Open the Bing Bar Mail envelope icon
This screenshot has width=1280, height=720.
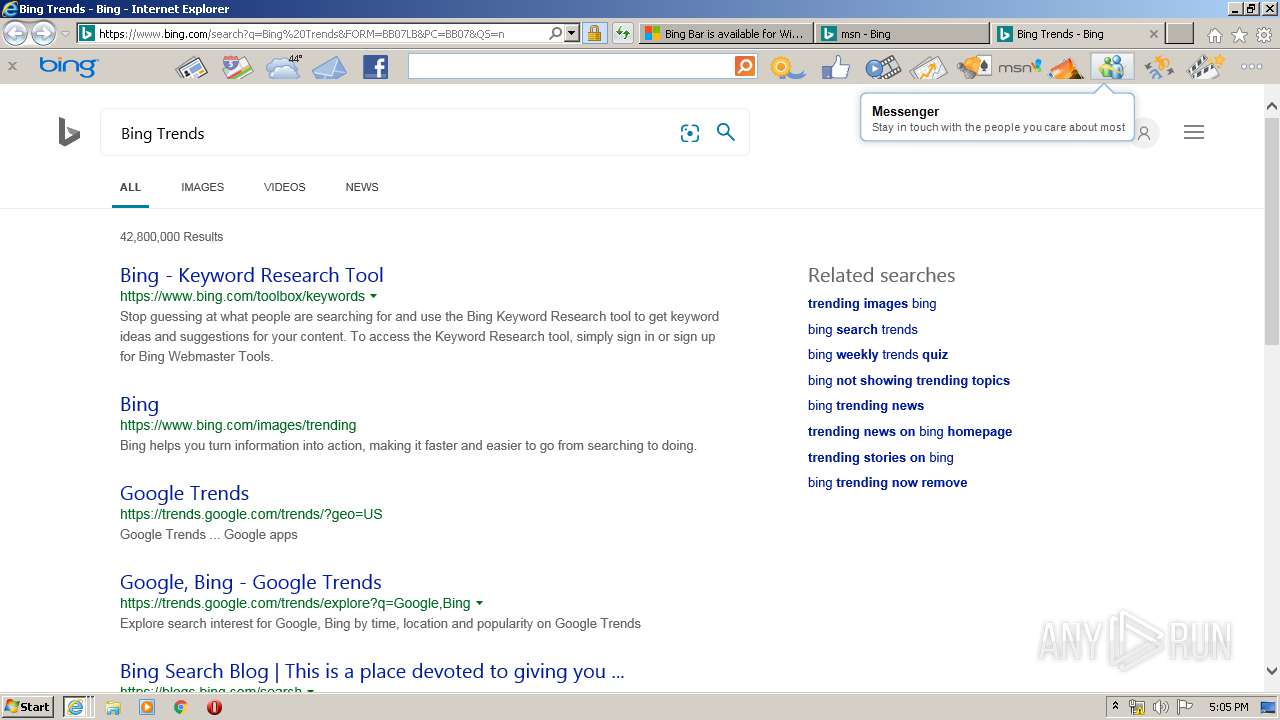329,67
